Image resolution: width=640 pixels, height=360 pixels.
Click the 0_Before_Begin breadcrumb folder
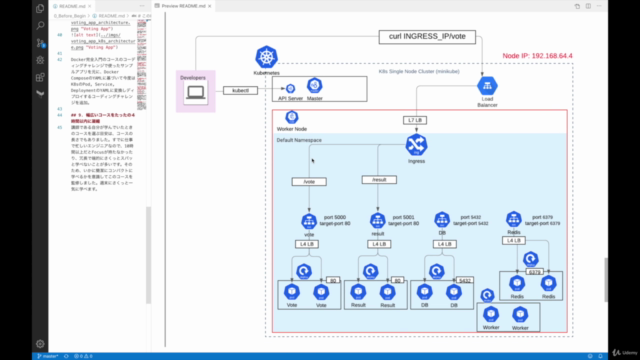pos(69,16)
